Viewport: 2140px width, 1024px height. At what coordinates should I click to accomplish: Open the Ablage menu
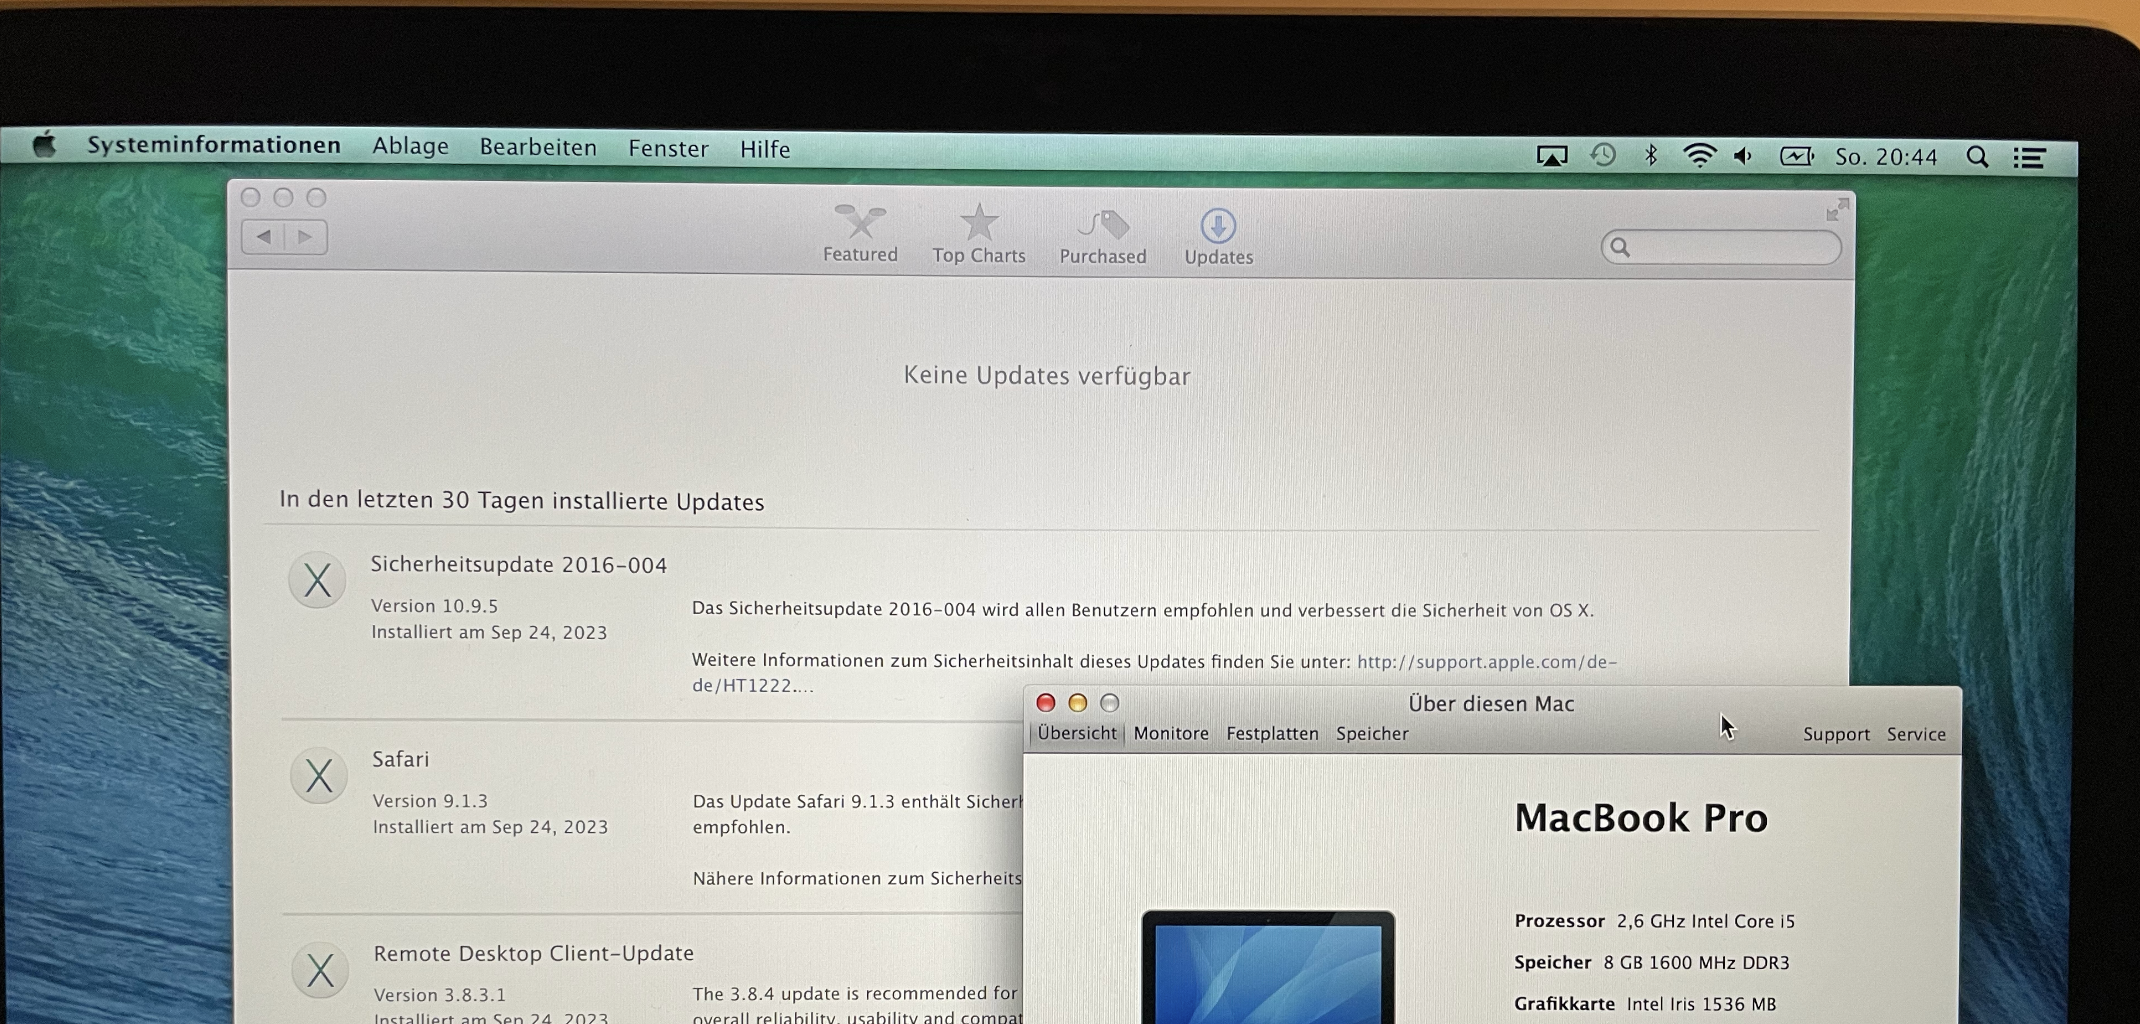[x=410, y=147]
